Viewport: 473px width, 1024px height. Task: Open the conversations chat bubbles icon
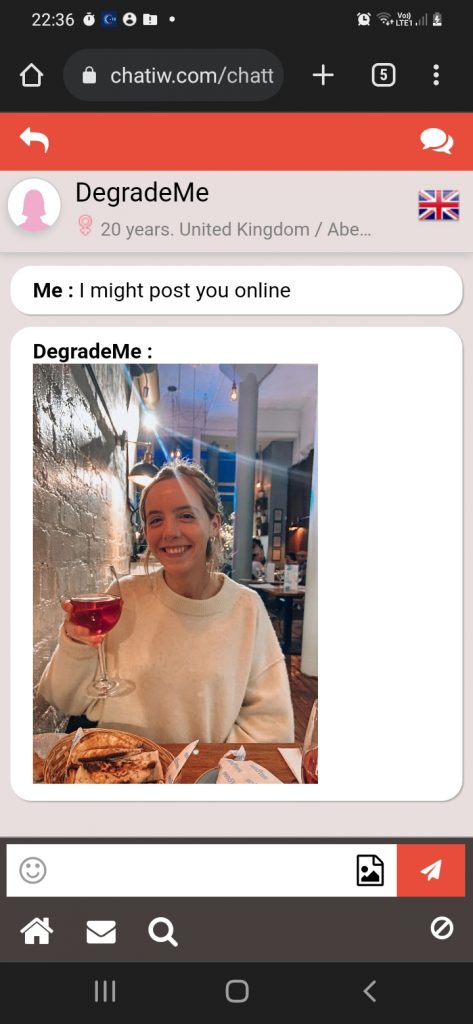point(436,140)
